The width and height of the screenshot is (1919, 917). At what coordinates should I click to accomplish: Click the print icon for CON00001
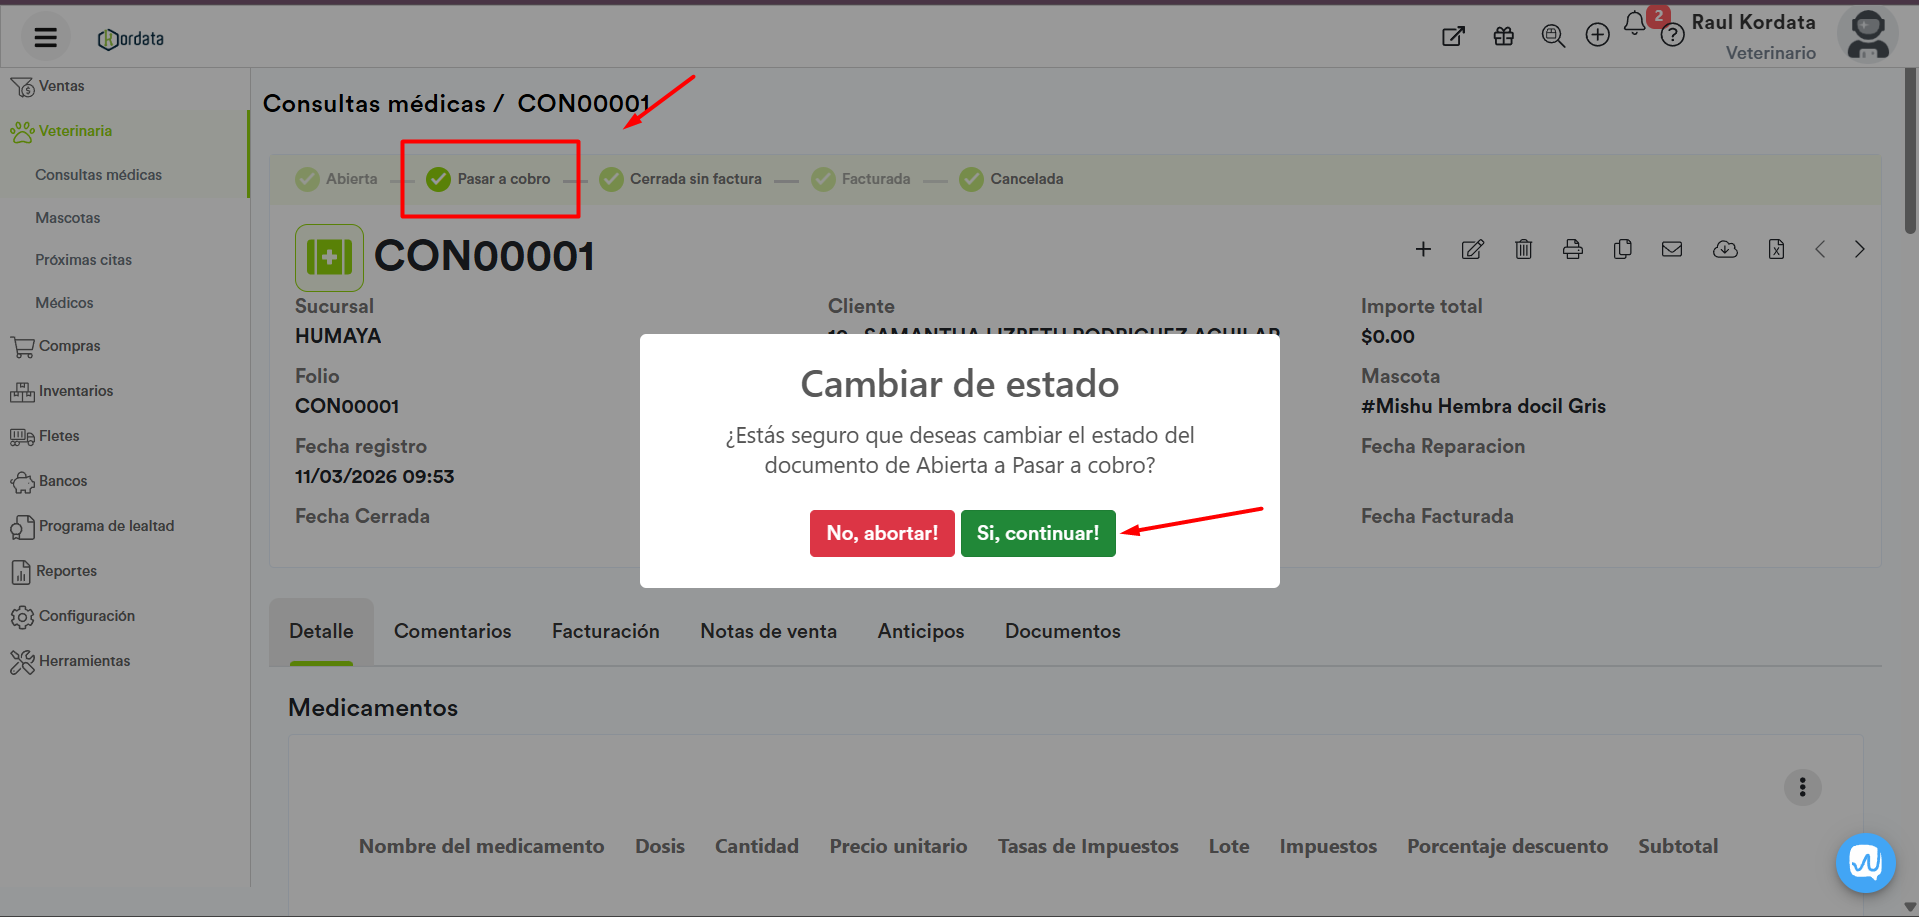(x=1573, y=249)
